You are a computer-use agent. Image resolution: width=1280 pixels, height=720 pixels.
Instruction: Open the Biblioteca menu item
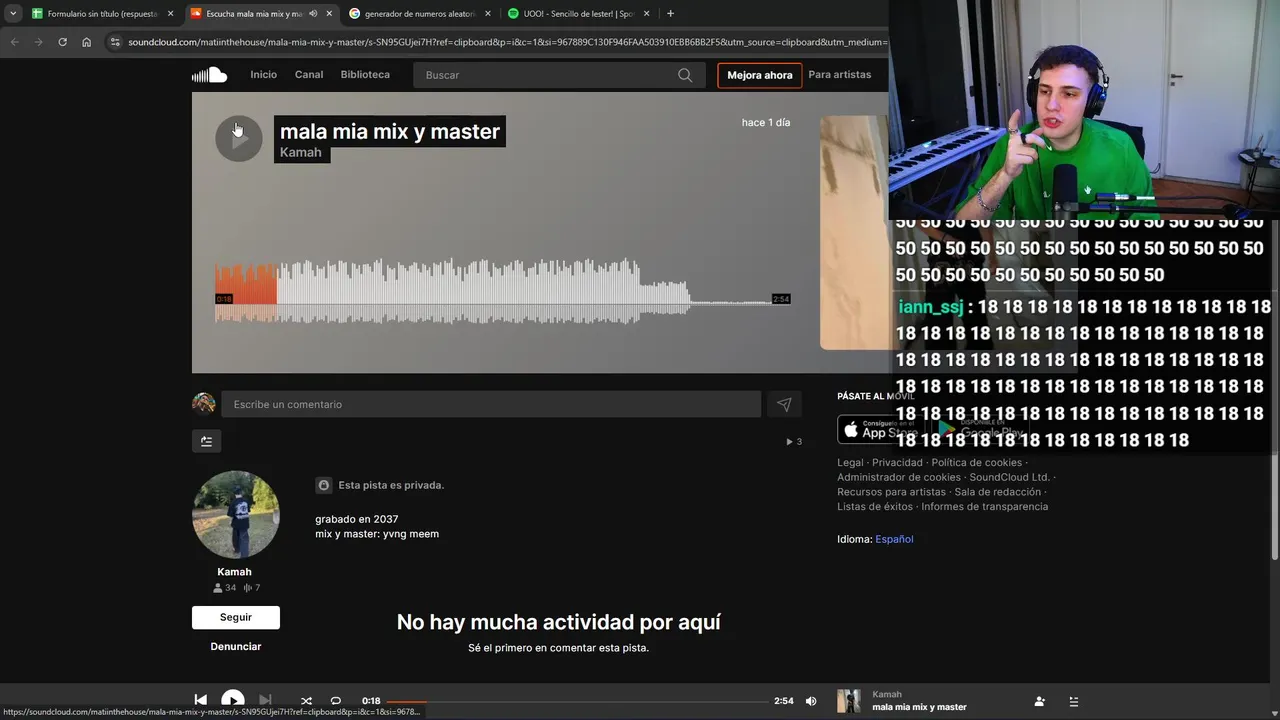click(x=365, y=75)
